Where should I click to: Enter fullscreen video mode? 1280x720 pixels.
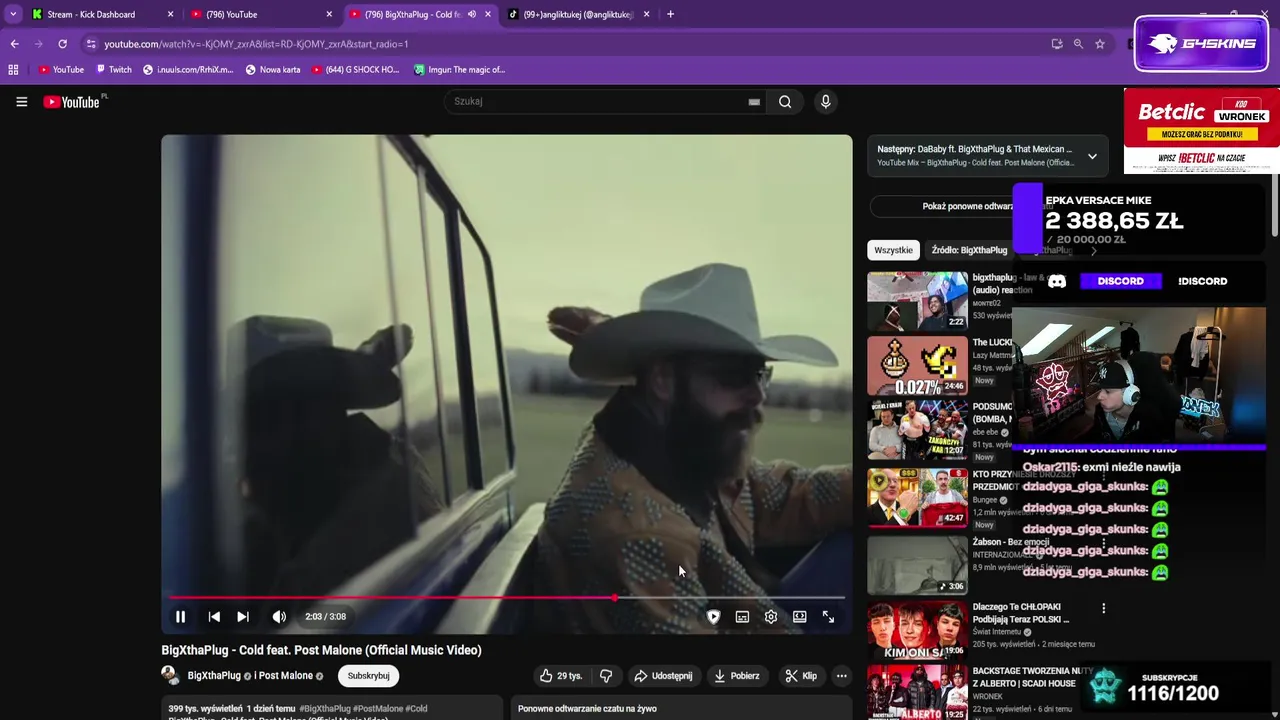click(x=828, y=617)
